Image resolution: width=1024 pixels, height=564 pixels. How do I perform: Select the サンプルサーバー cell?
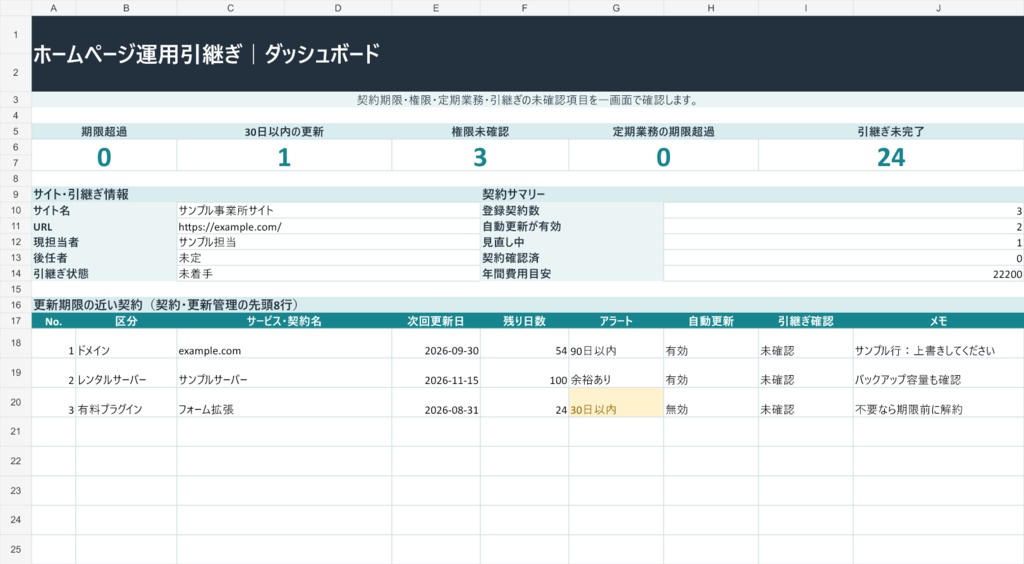pyautogui.click(x=284, y=373)
